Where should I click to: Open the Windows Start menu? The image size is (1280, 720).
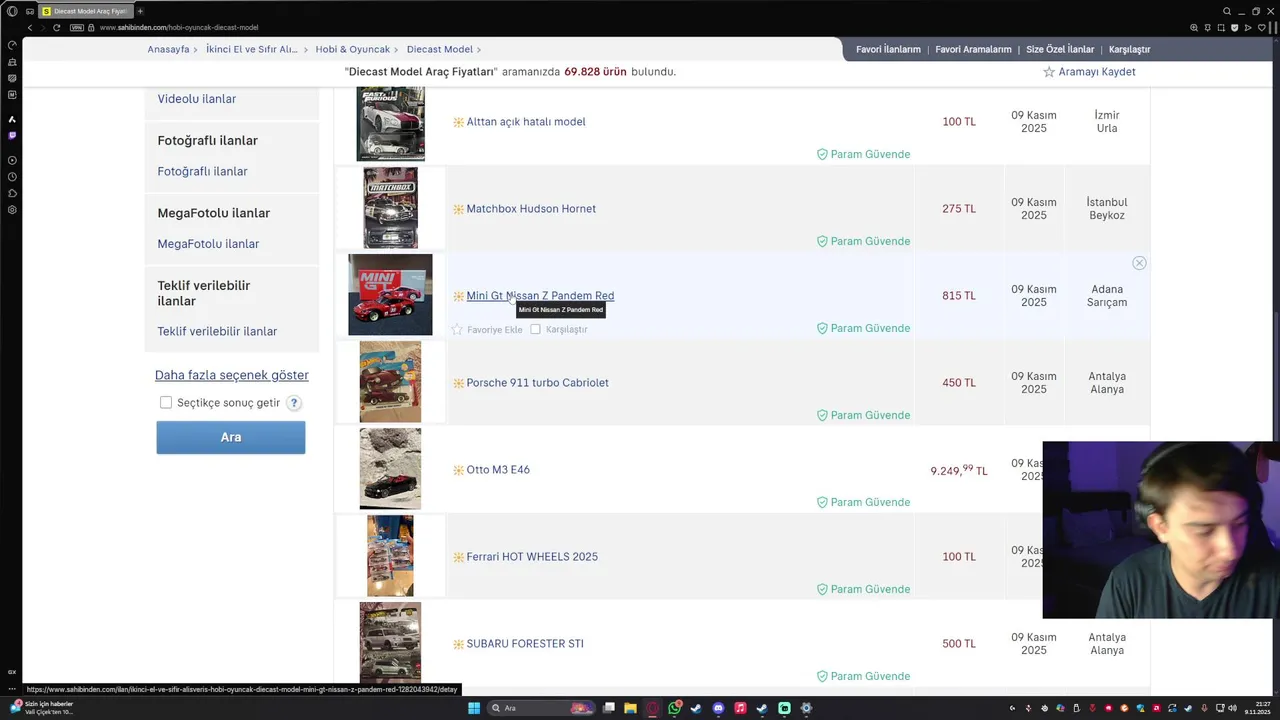click(474, 708)
